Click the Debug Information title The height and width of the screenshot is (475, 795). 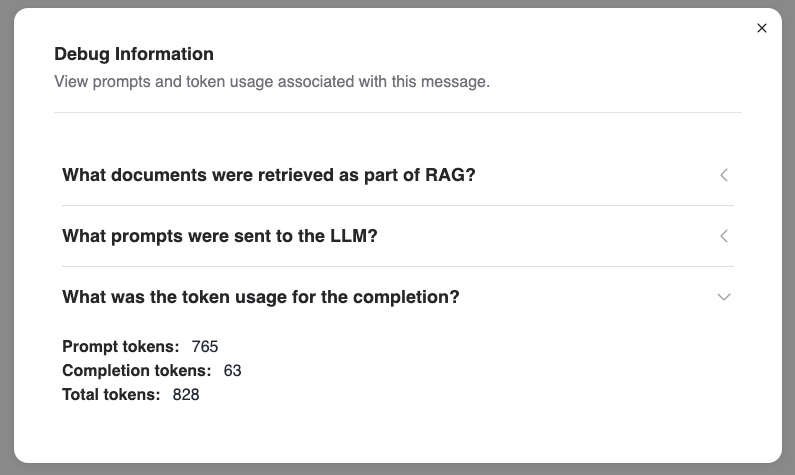[133, 54]
